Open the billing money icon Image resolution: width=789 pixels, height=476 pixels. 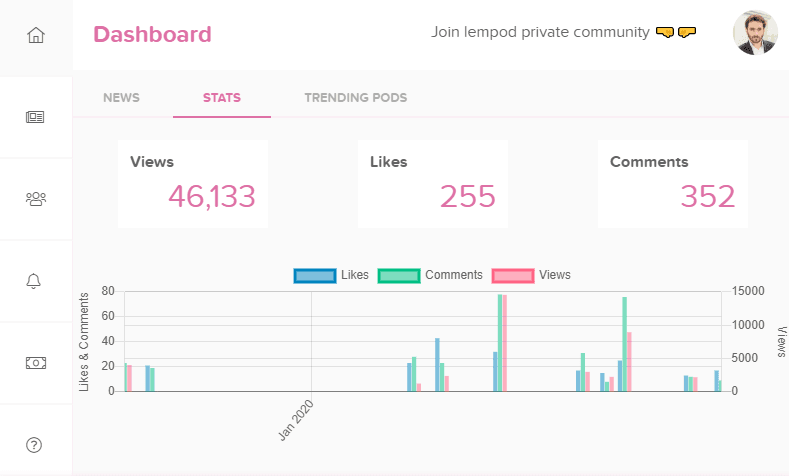tap(36, 363)
